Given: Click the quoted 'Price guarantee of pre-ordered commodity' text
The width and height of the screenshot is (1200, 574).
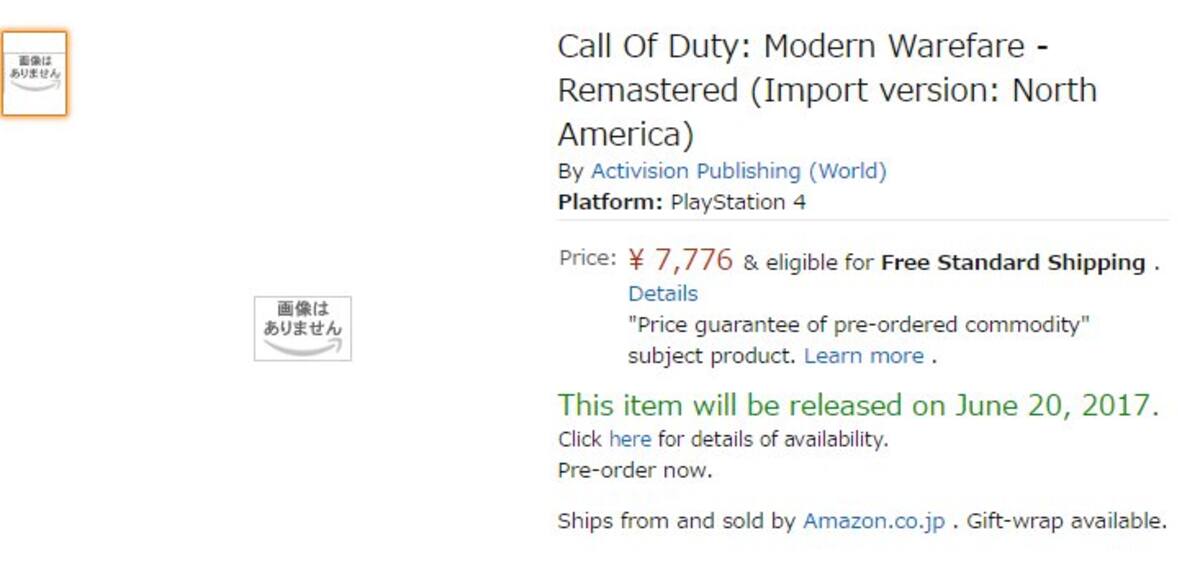Looking at the screenshot, I should click(859, 325).
